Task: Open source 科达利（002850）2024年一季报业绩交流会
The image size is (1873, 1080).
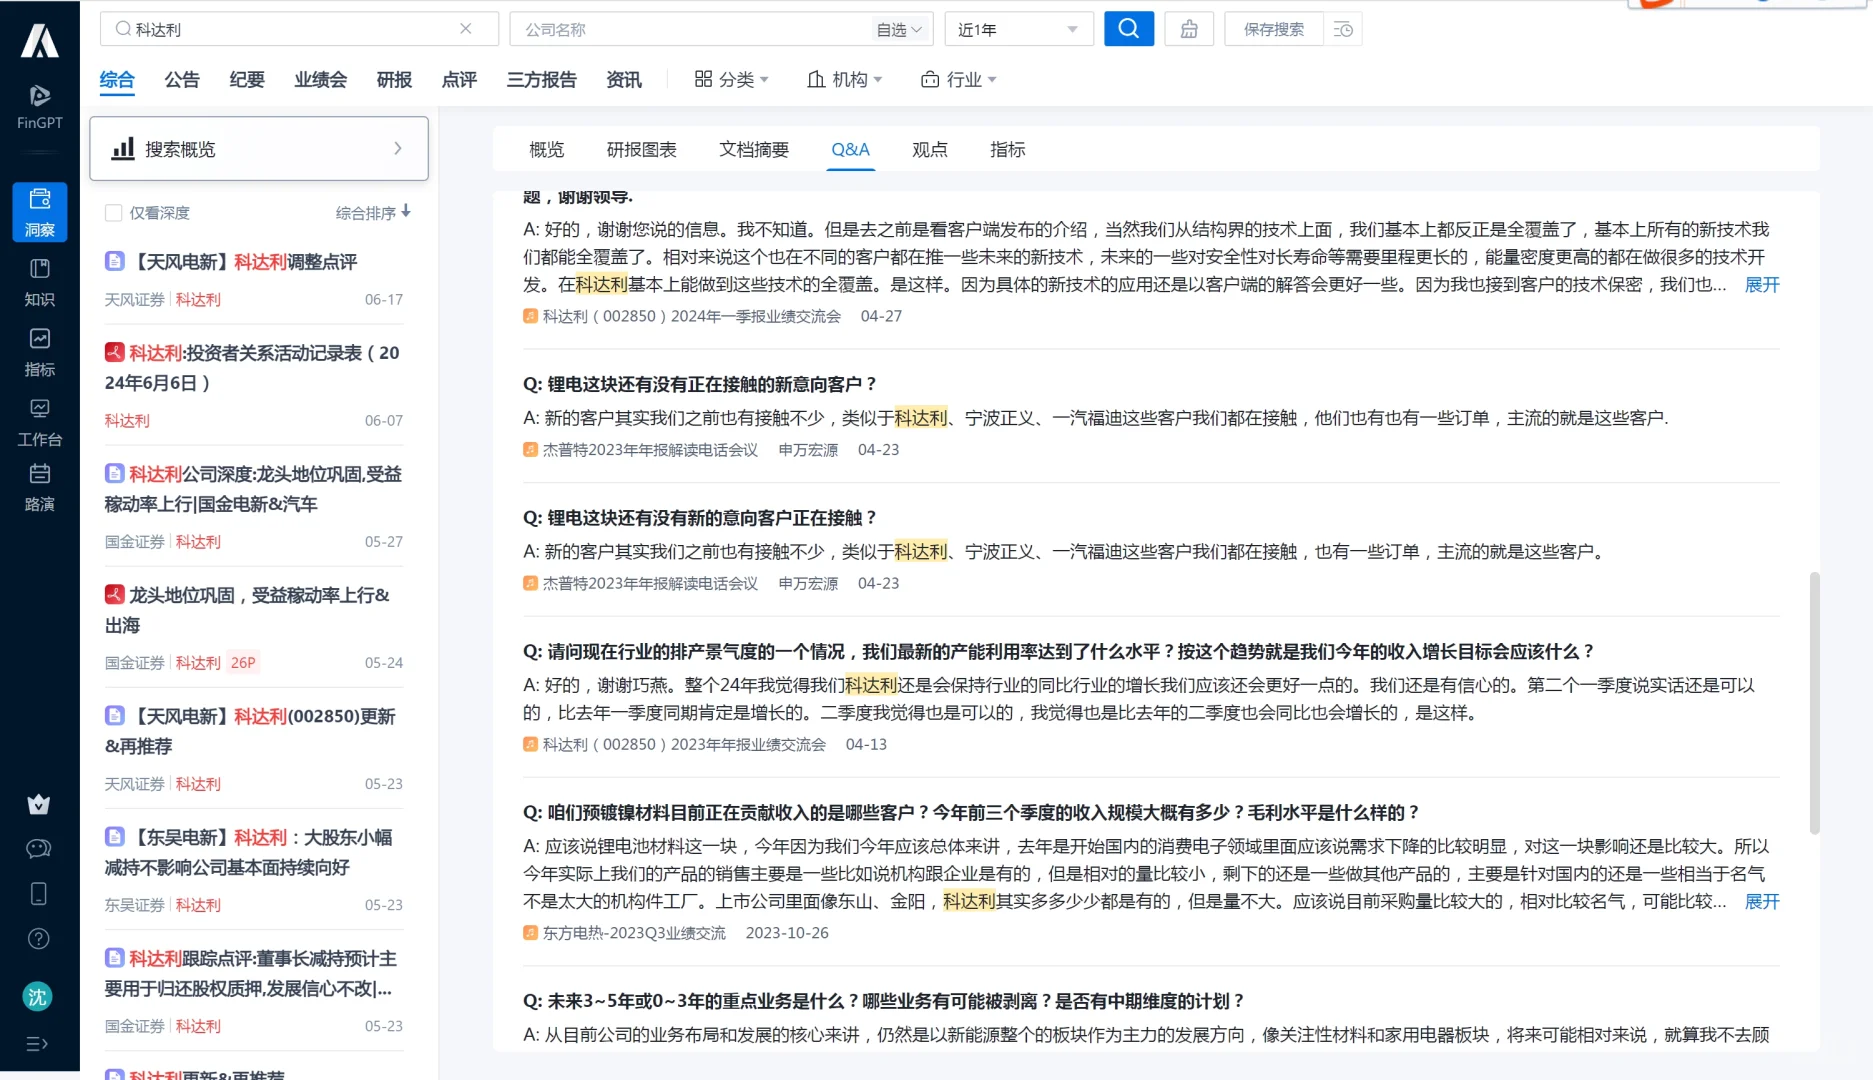Action: [692, 316]
